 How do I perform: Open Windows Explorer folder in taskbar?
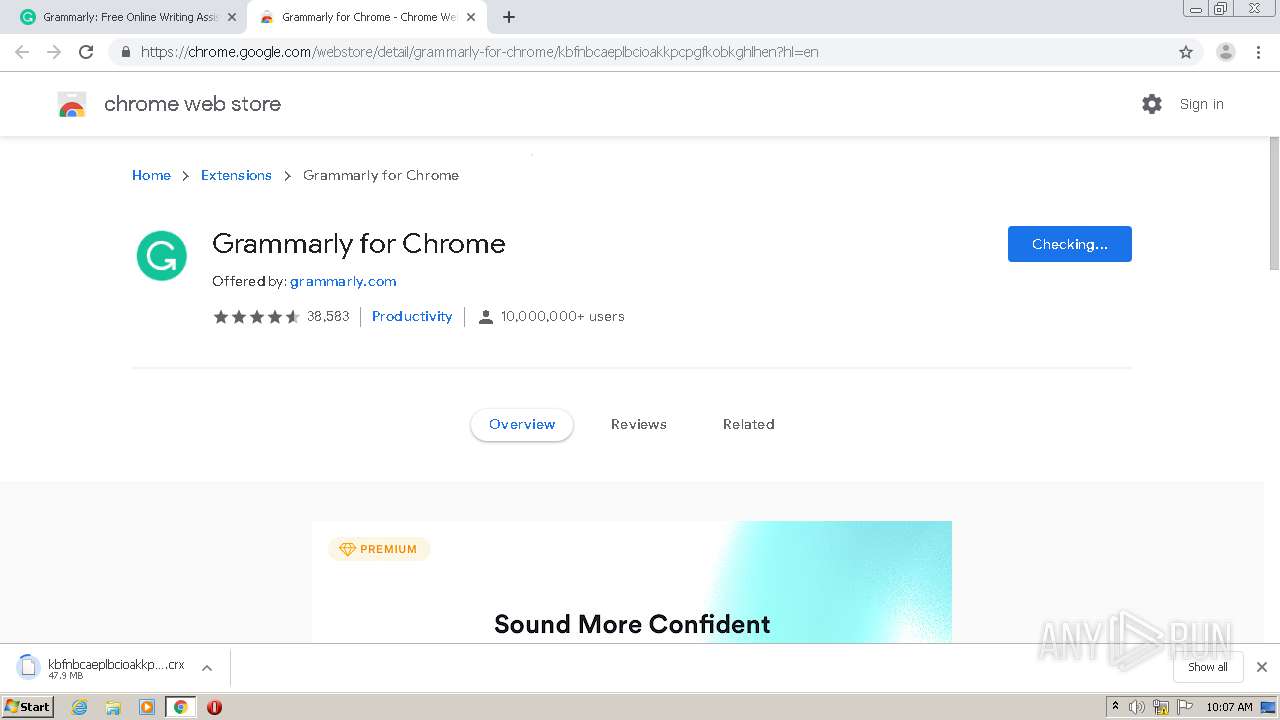pos(113,707)
